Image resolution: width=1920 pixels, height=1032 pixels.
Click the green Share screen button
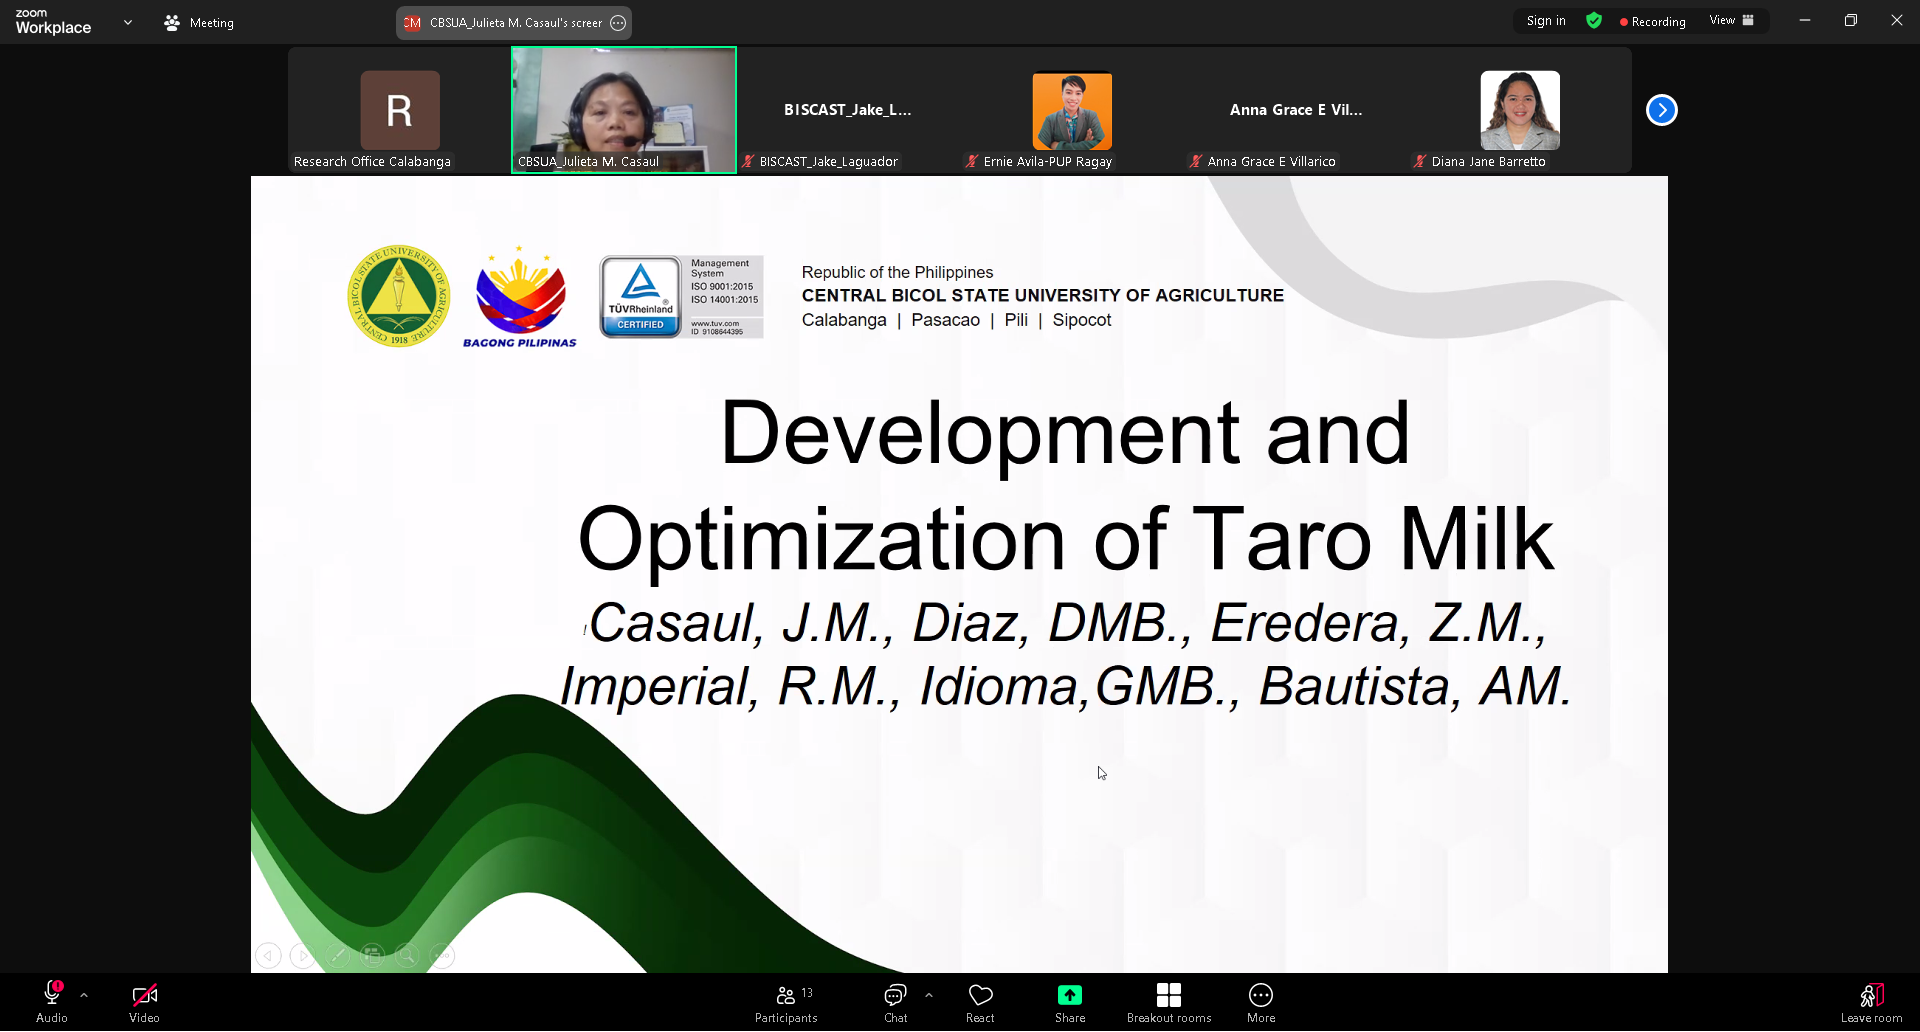[1069, 1003]
